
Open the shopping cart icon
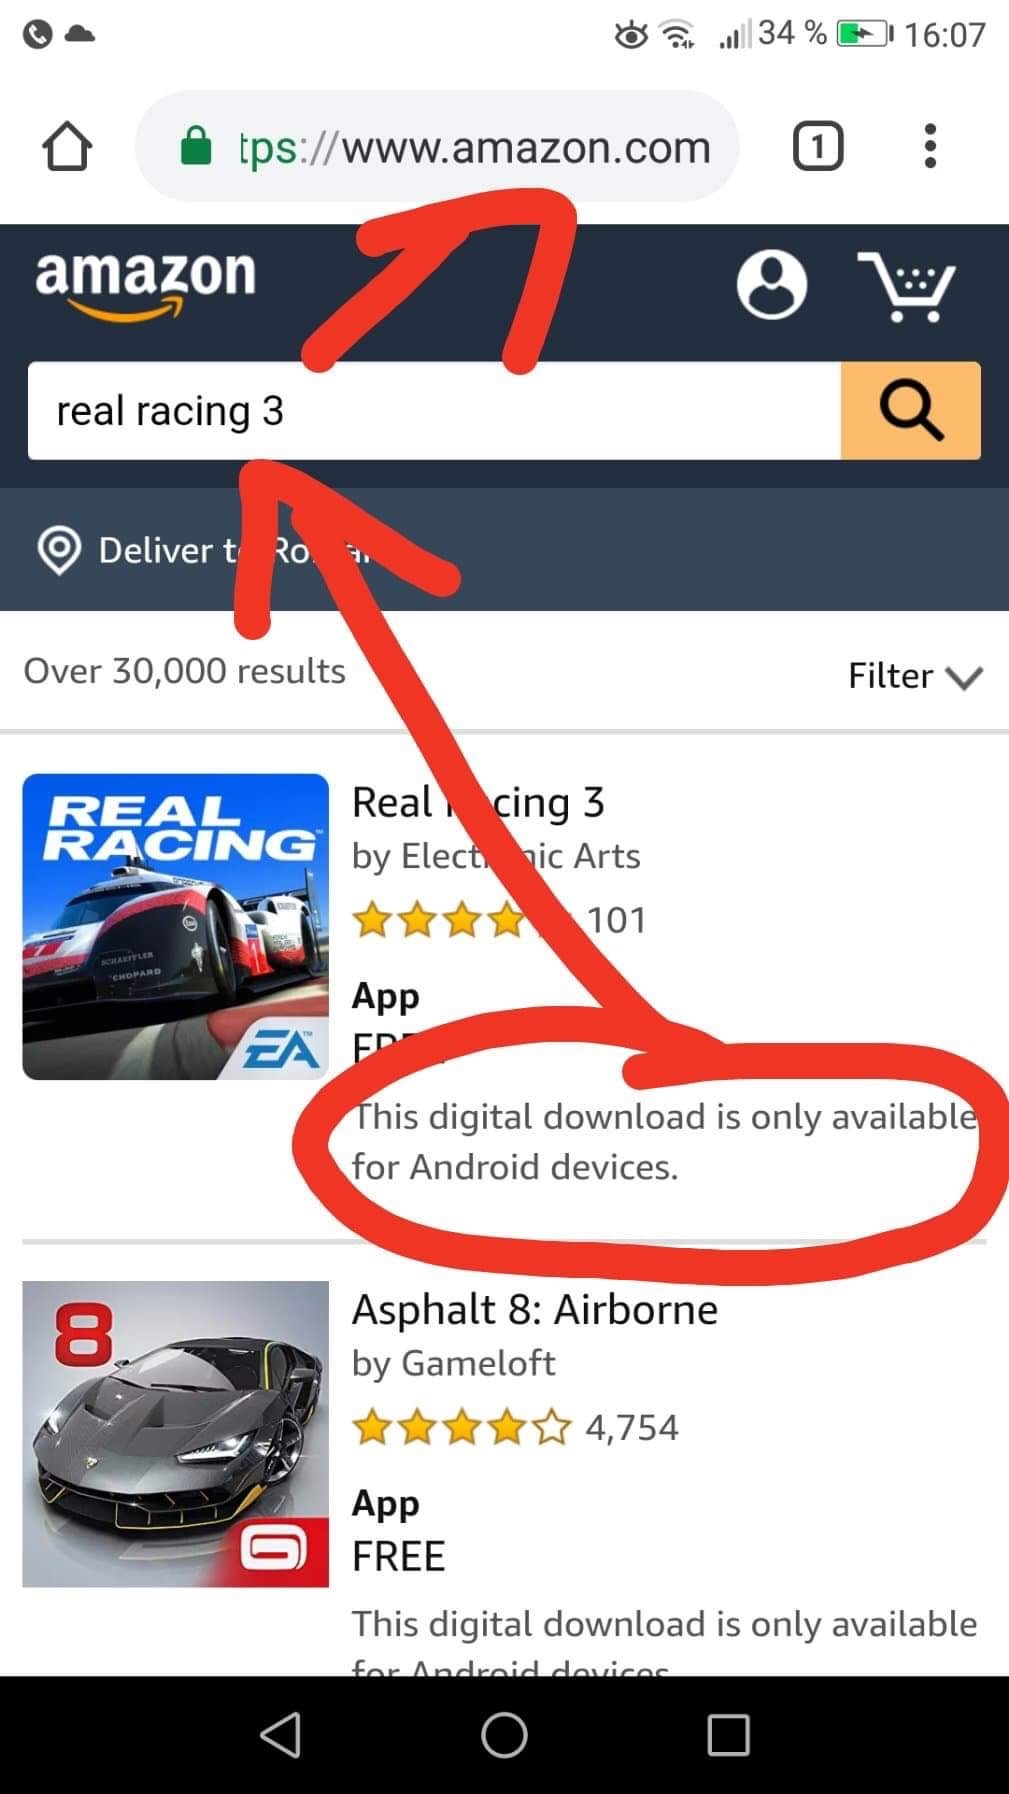click(906, 287)
